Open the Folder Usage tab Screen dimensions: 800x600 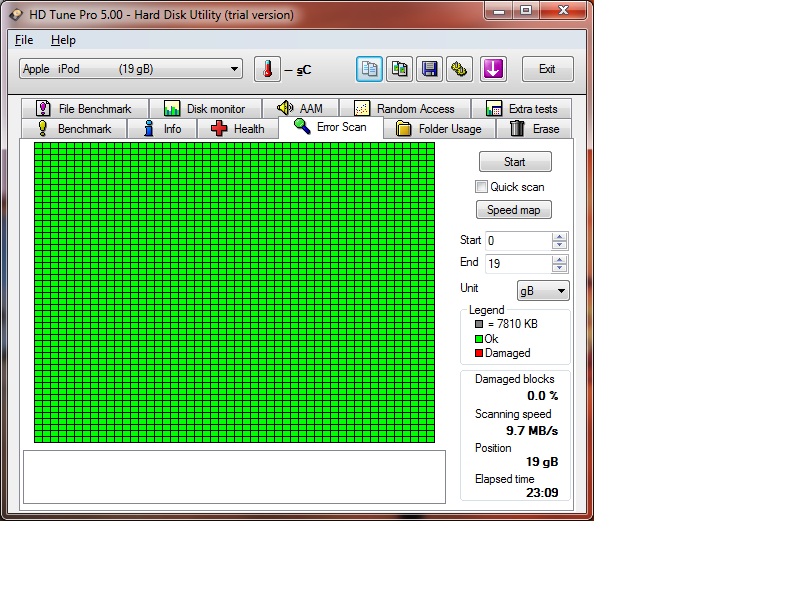click(x=438, y=129)
